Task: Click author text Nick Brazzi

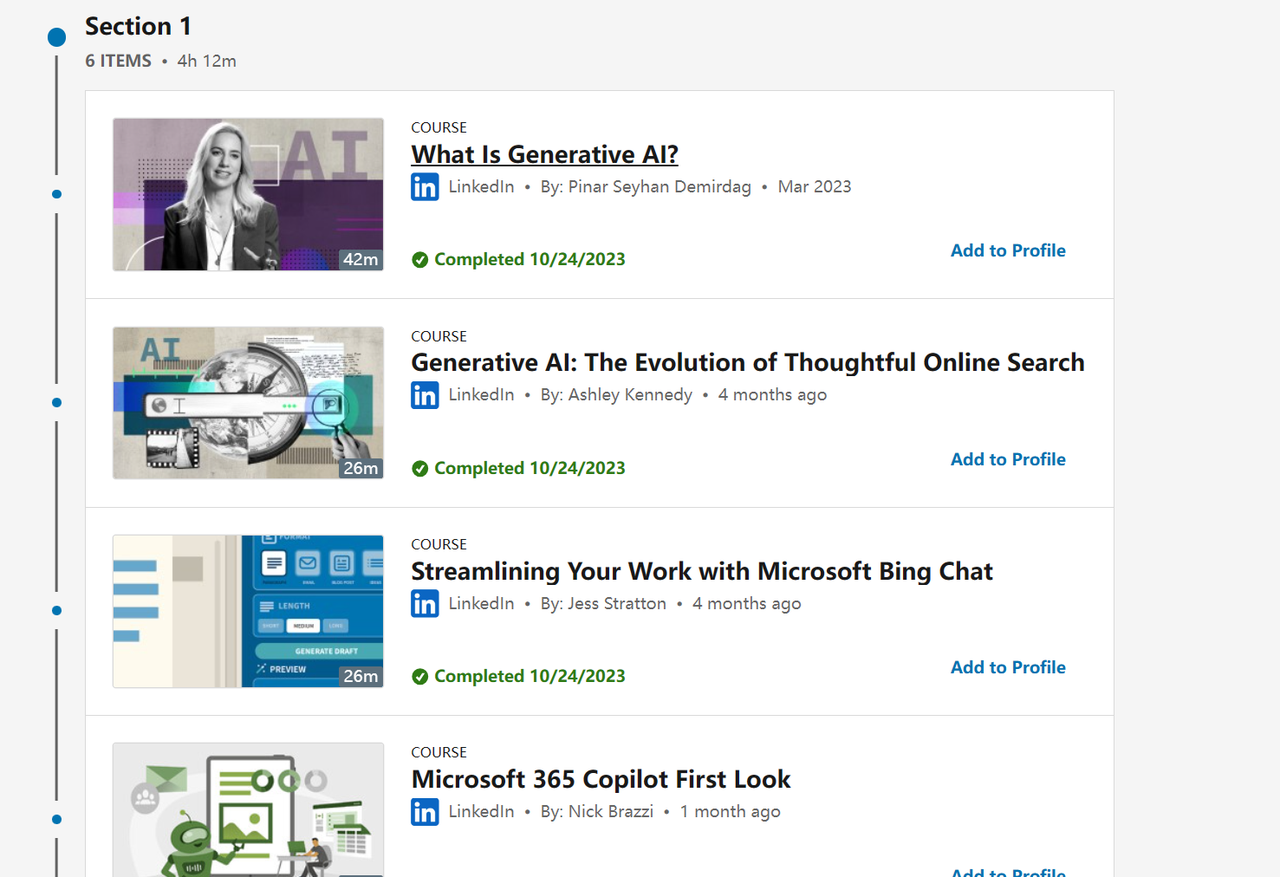Action: point(611,812)
